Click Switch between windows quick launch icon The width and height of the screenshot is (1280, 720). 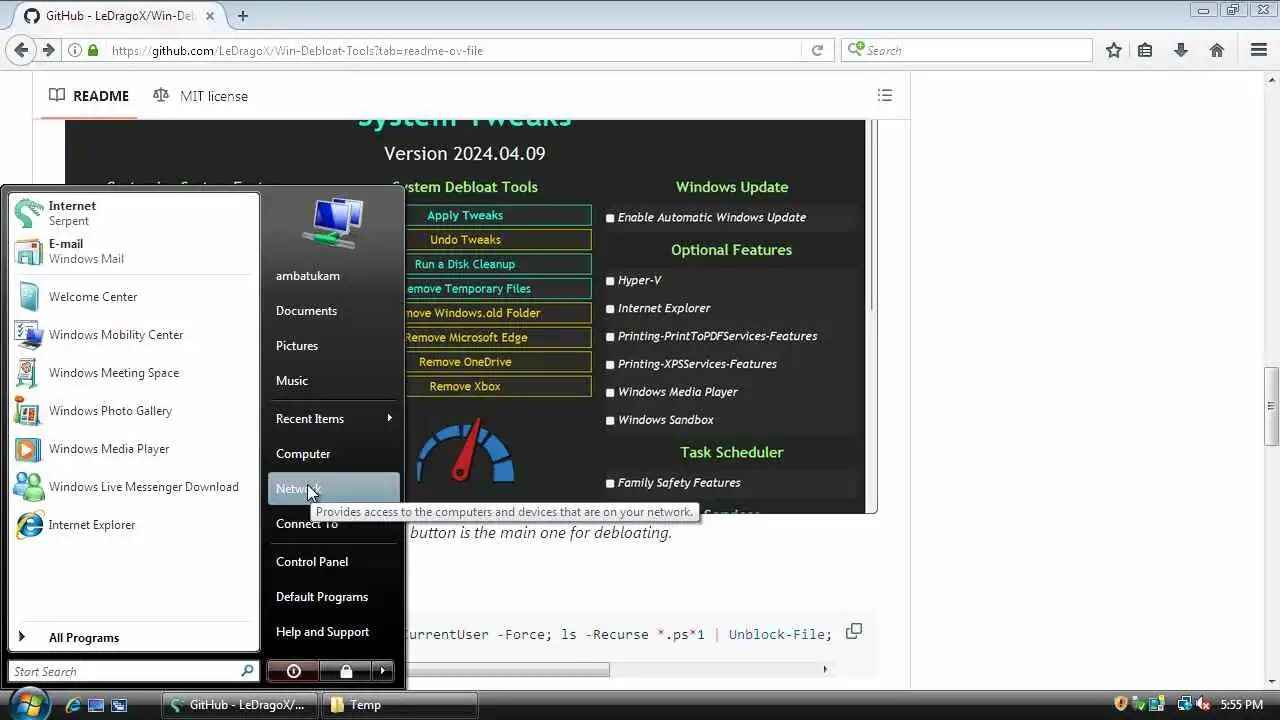click(x=119, y=705)
